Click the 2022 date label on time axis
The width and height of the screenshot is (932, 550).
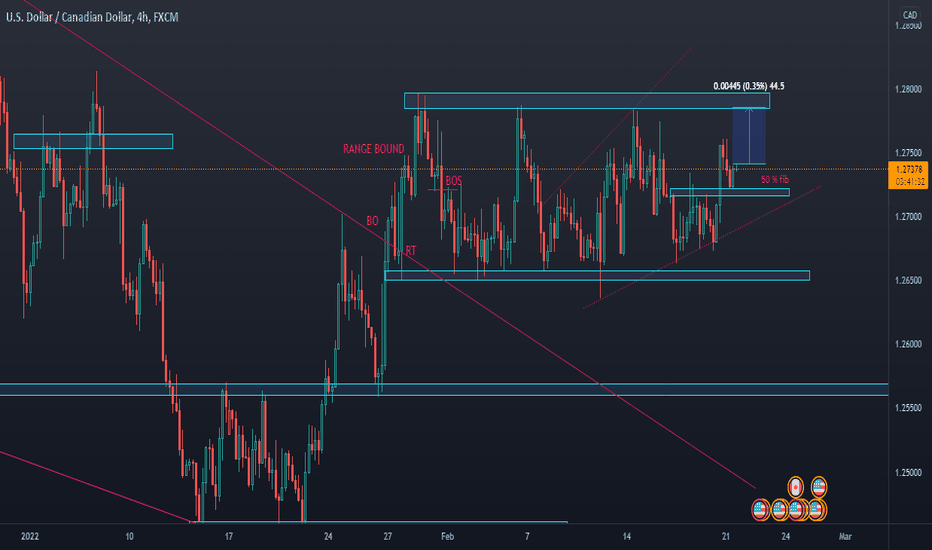pos(30,536)
